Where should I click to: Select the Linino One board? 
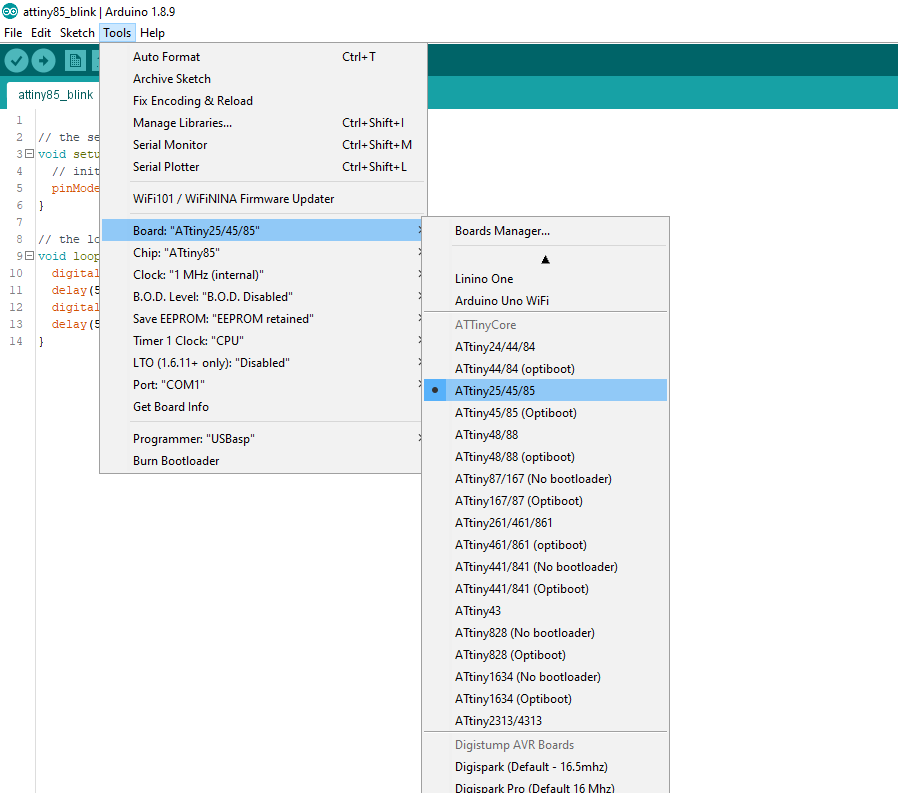pyautogui.click(x=545, y=279)
